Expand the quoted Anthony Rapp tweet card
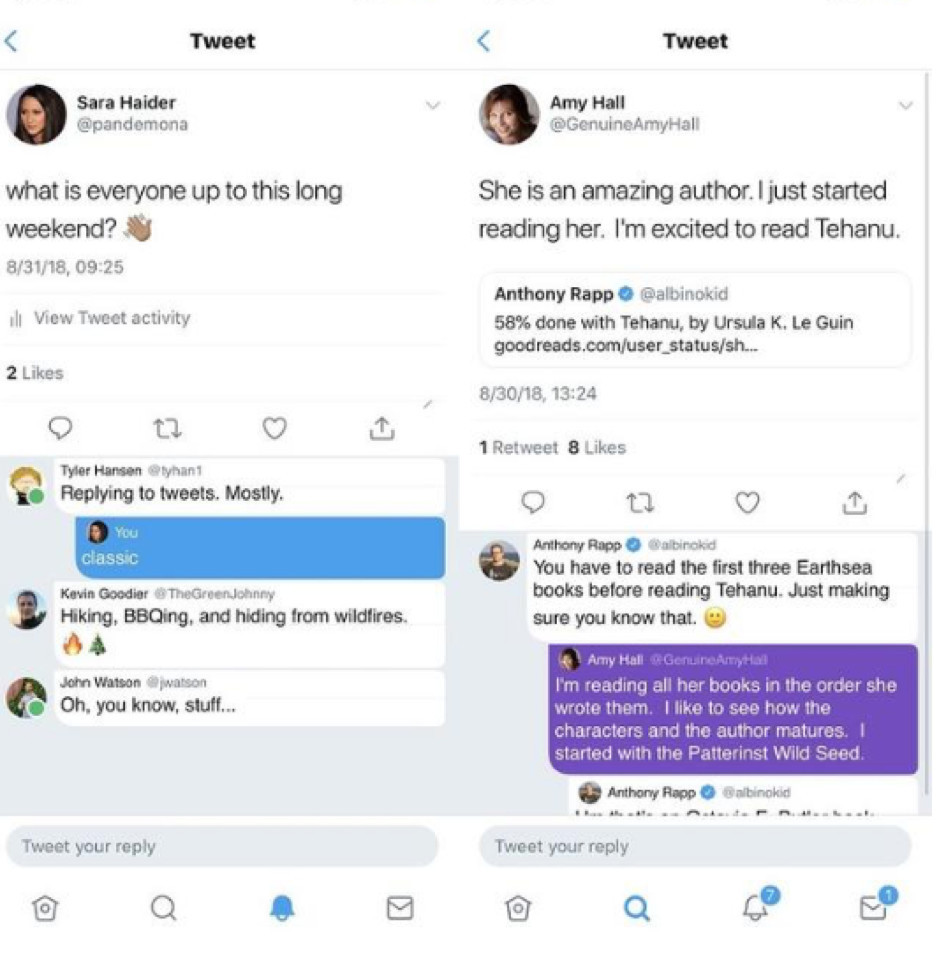939x959 pixels. coord(696,320)
